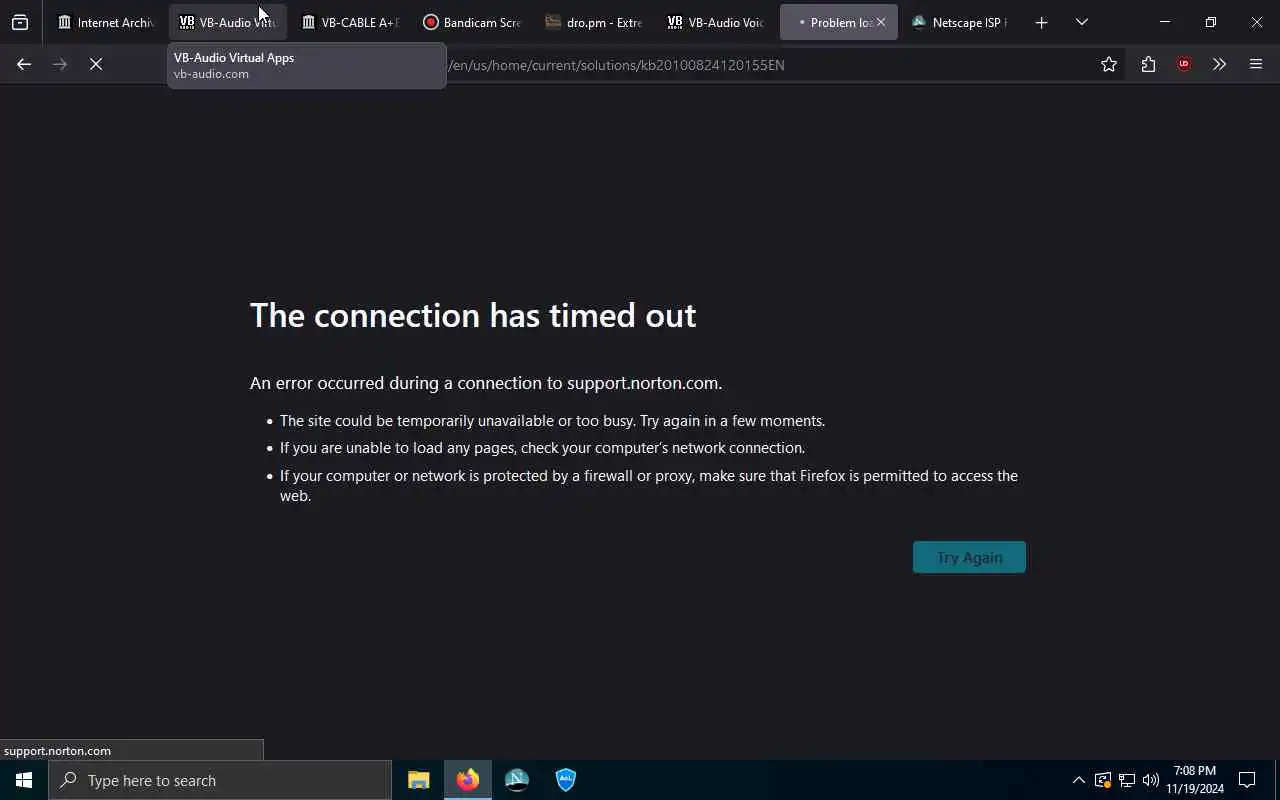This screenshot has width=1280, height=800.
Task: Open the clock showing 7:08 PM
Action: click(1195, 780)
